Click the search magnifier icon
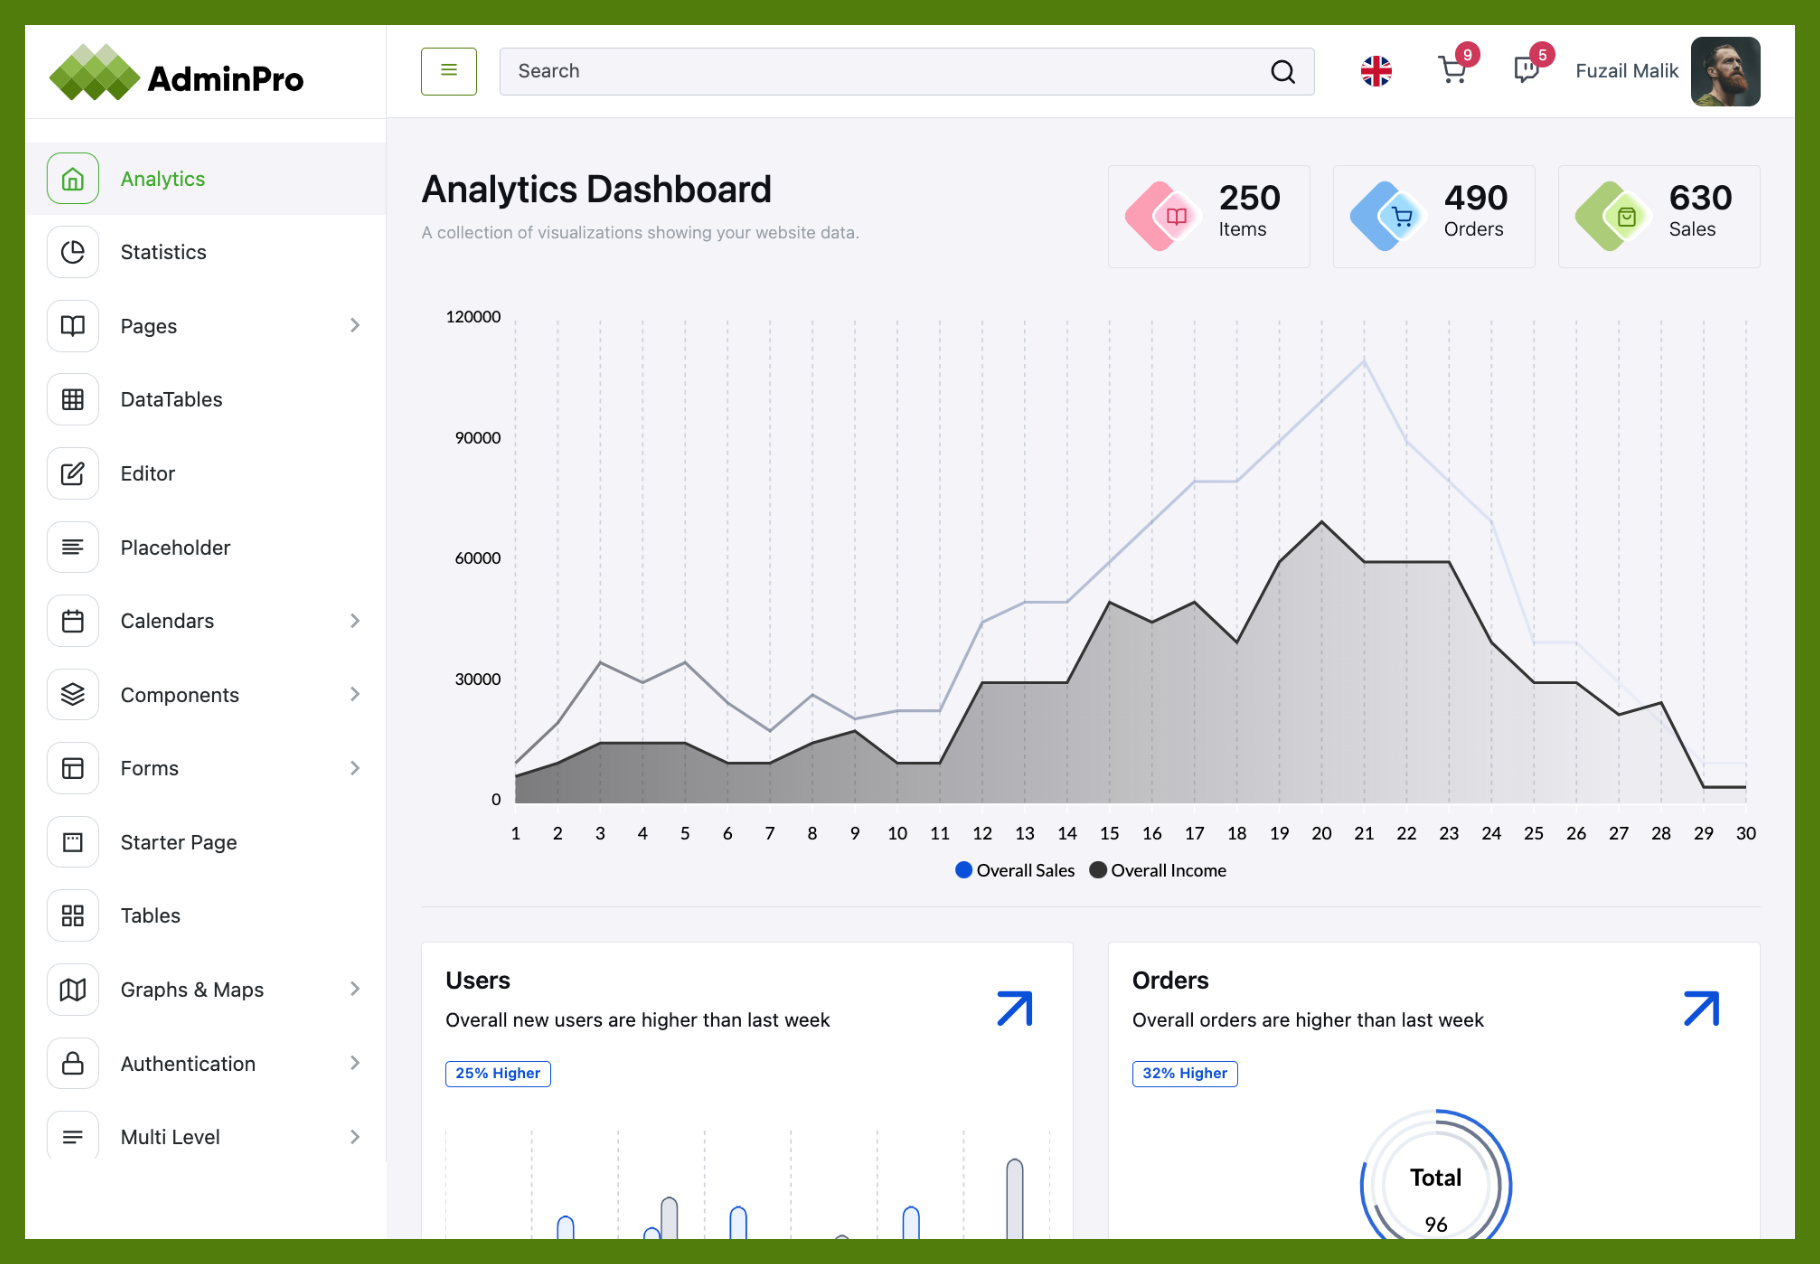This screenshot has height=1264, width=1820. point(1282,72)
